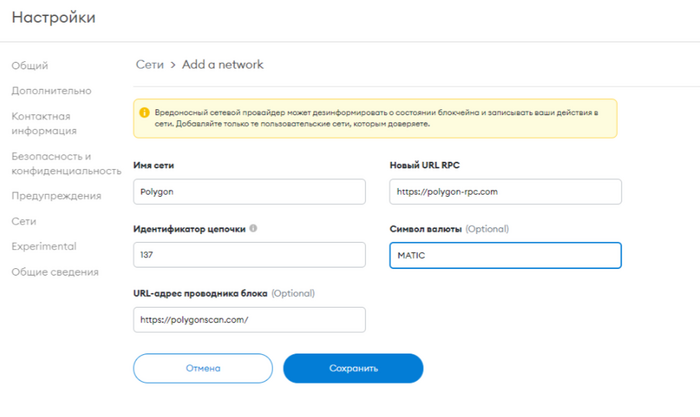Image resolution: width=700 pixels, height=417 pixels.
Task: Select Сети in the sidebar
Action: pyautogui.click(x=24, y=221)
